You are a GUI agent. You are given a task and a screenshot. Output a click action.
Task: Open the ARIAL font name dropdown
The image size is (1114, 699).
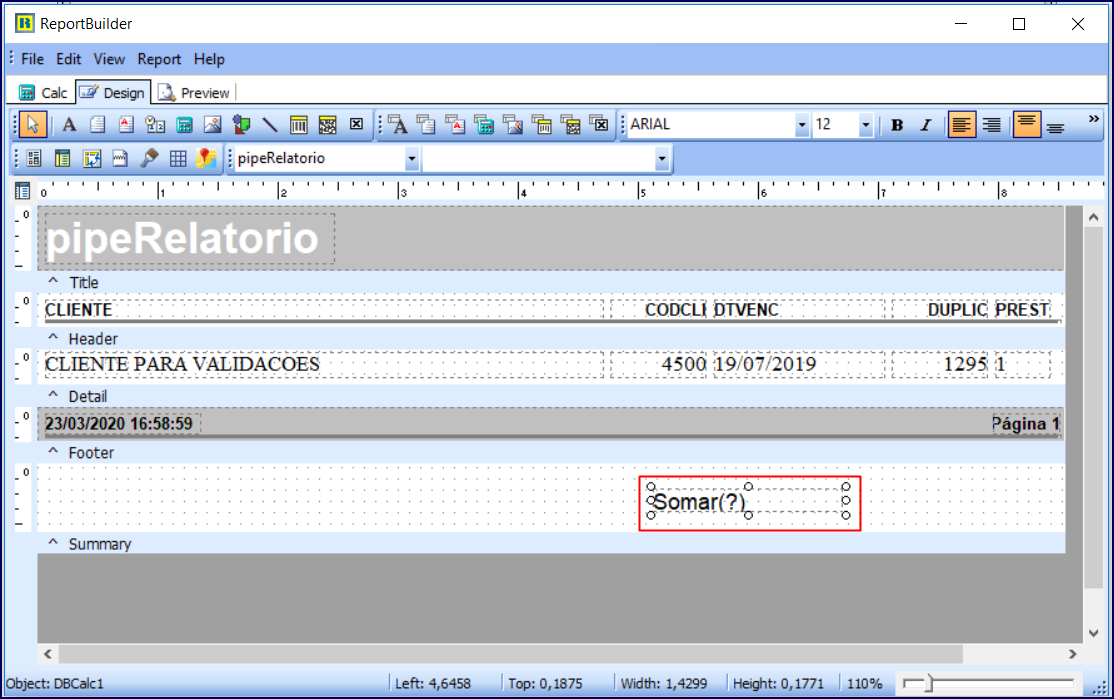point(801,125)
